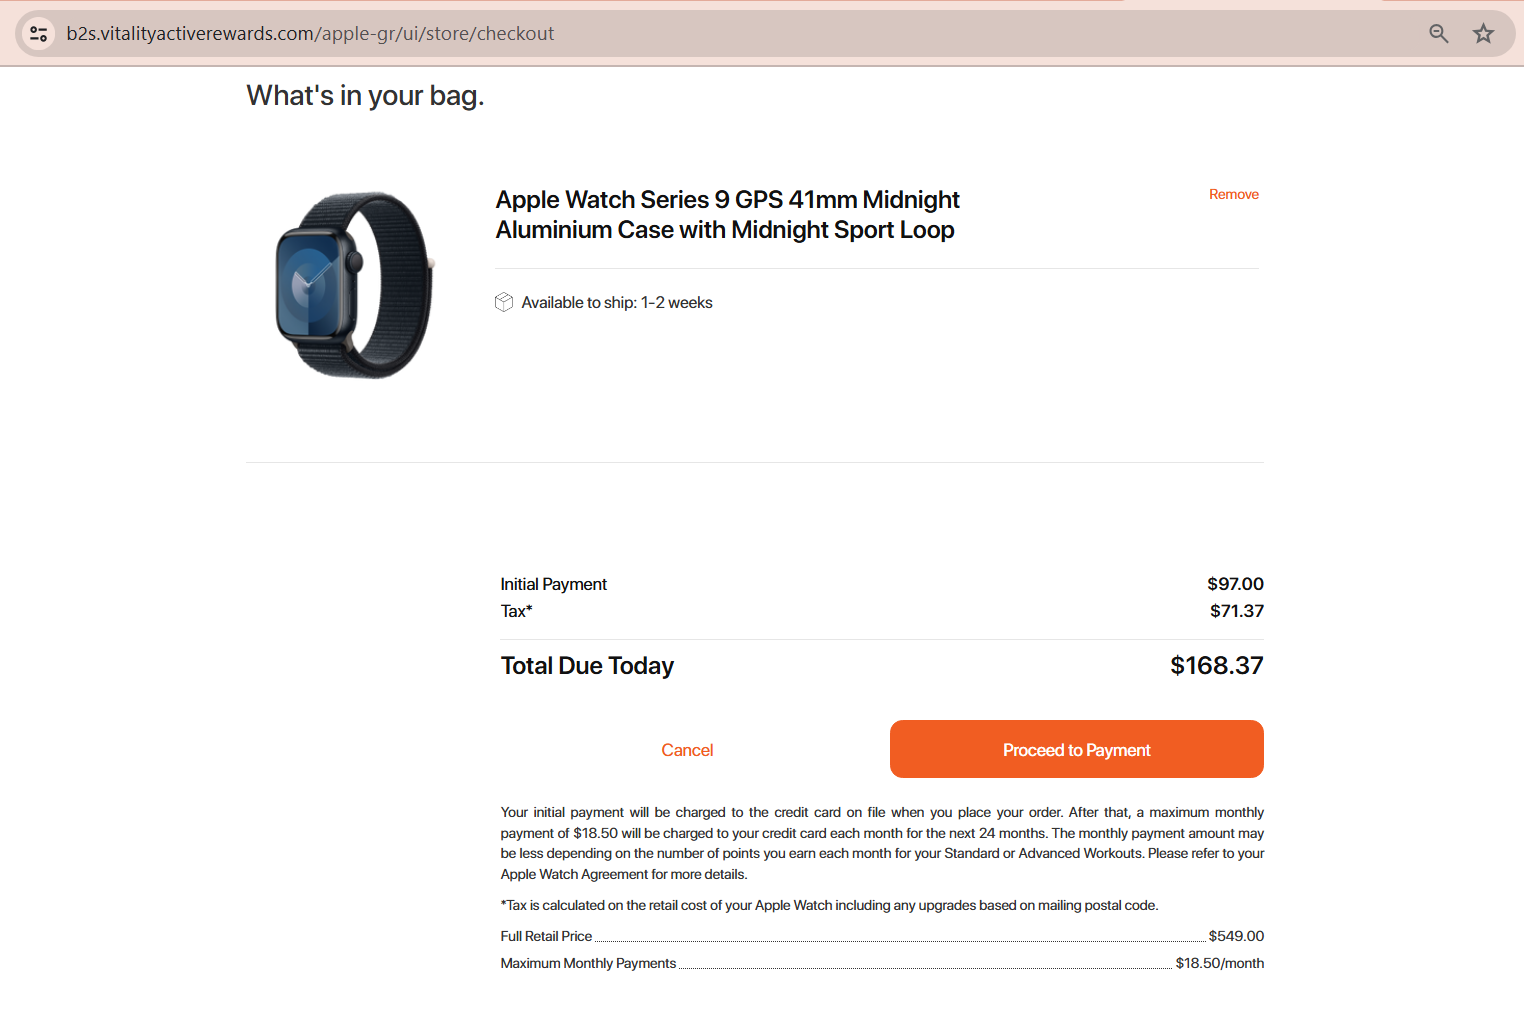Image resolution: width=1524 pixels, height=1025 pixels.
Task: Click the $71.37 tax amount
Action: point(1236,611)
